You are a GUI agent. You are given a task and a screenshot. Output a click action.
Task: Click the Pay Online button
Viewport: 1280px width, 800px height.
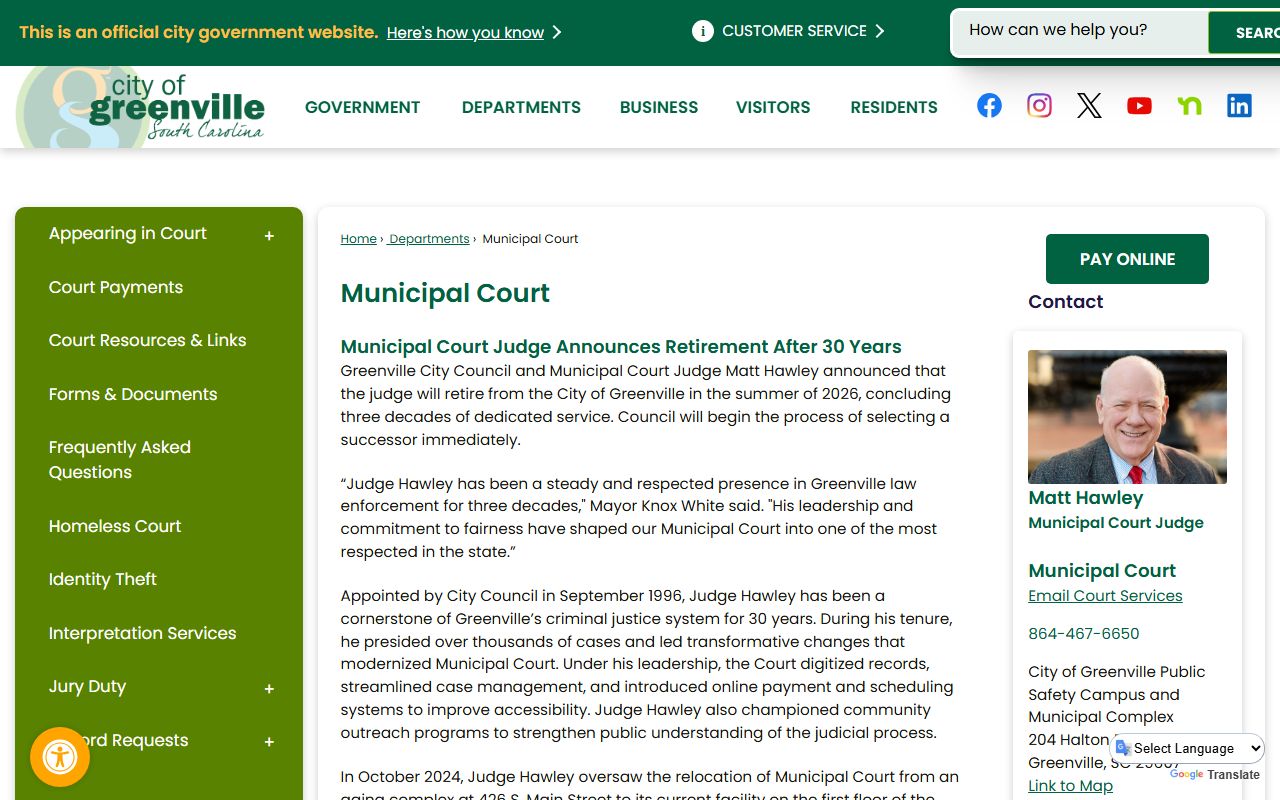1127,259
